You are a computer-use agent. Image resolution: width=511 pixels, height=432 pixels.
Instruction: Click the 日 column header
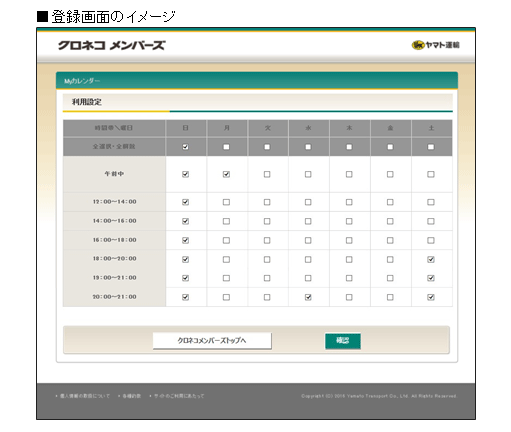coord(185,128)
